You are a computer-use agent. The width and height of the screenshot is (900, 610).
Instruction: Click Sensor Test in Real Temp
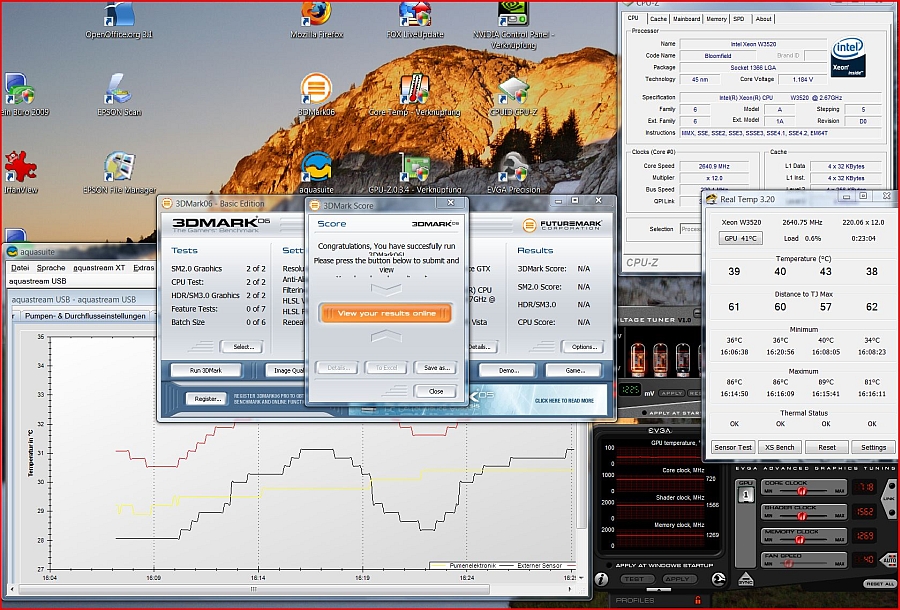[x=732, y=447]
